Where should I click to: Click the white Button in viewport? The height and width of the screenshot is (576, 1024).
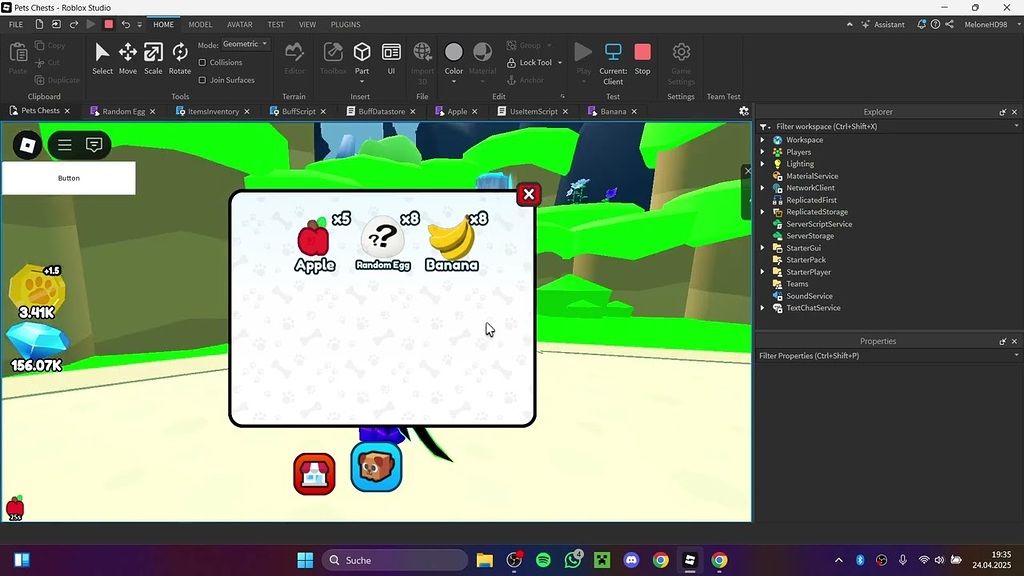(x=69, y=178)
